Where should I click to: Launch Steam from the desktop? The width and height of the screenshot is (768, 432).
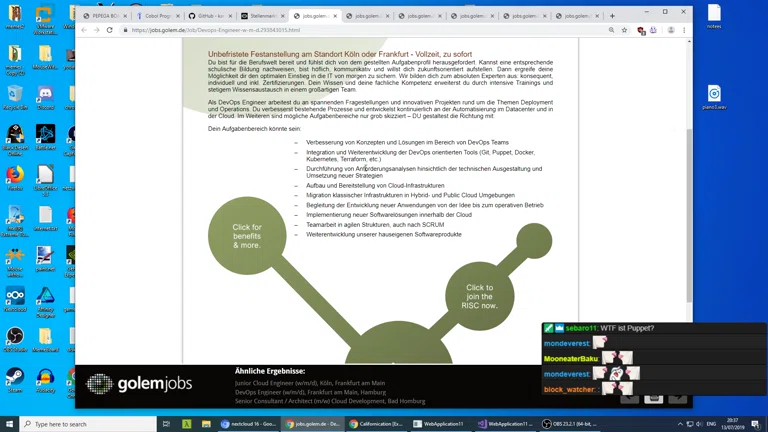click(15, 381)
